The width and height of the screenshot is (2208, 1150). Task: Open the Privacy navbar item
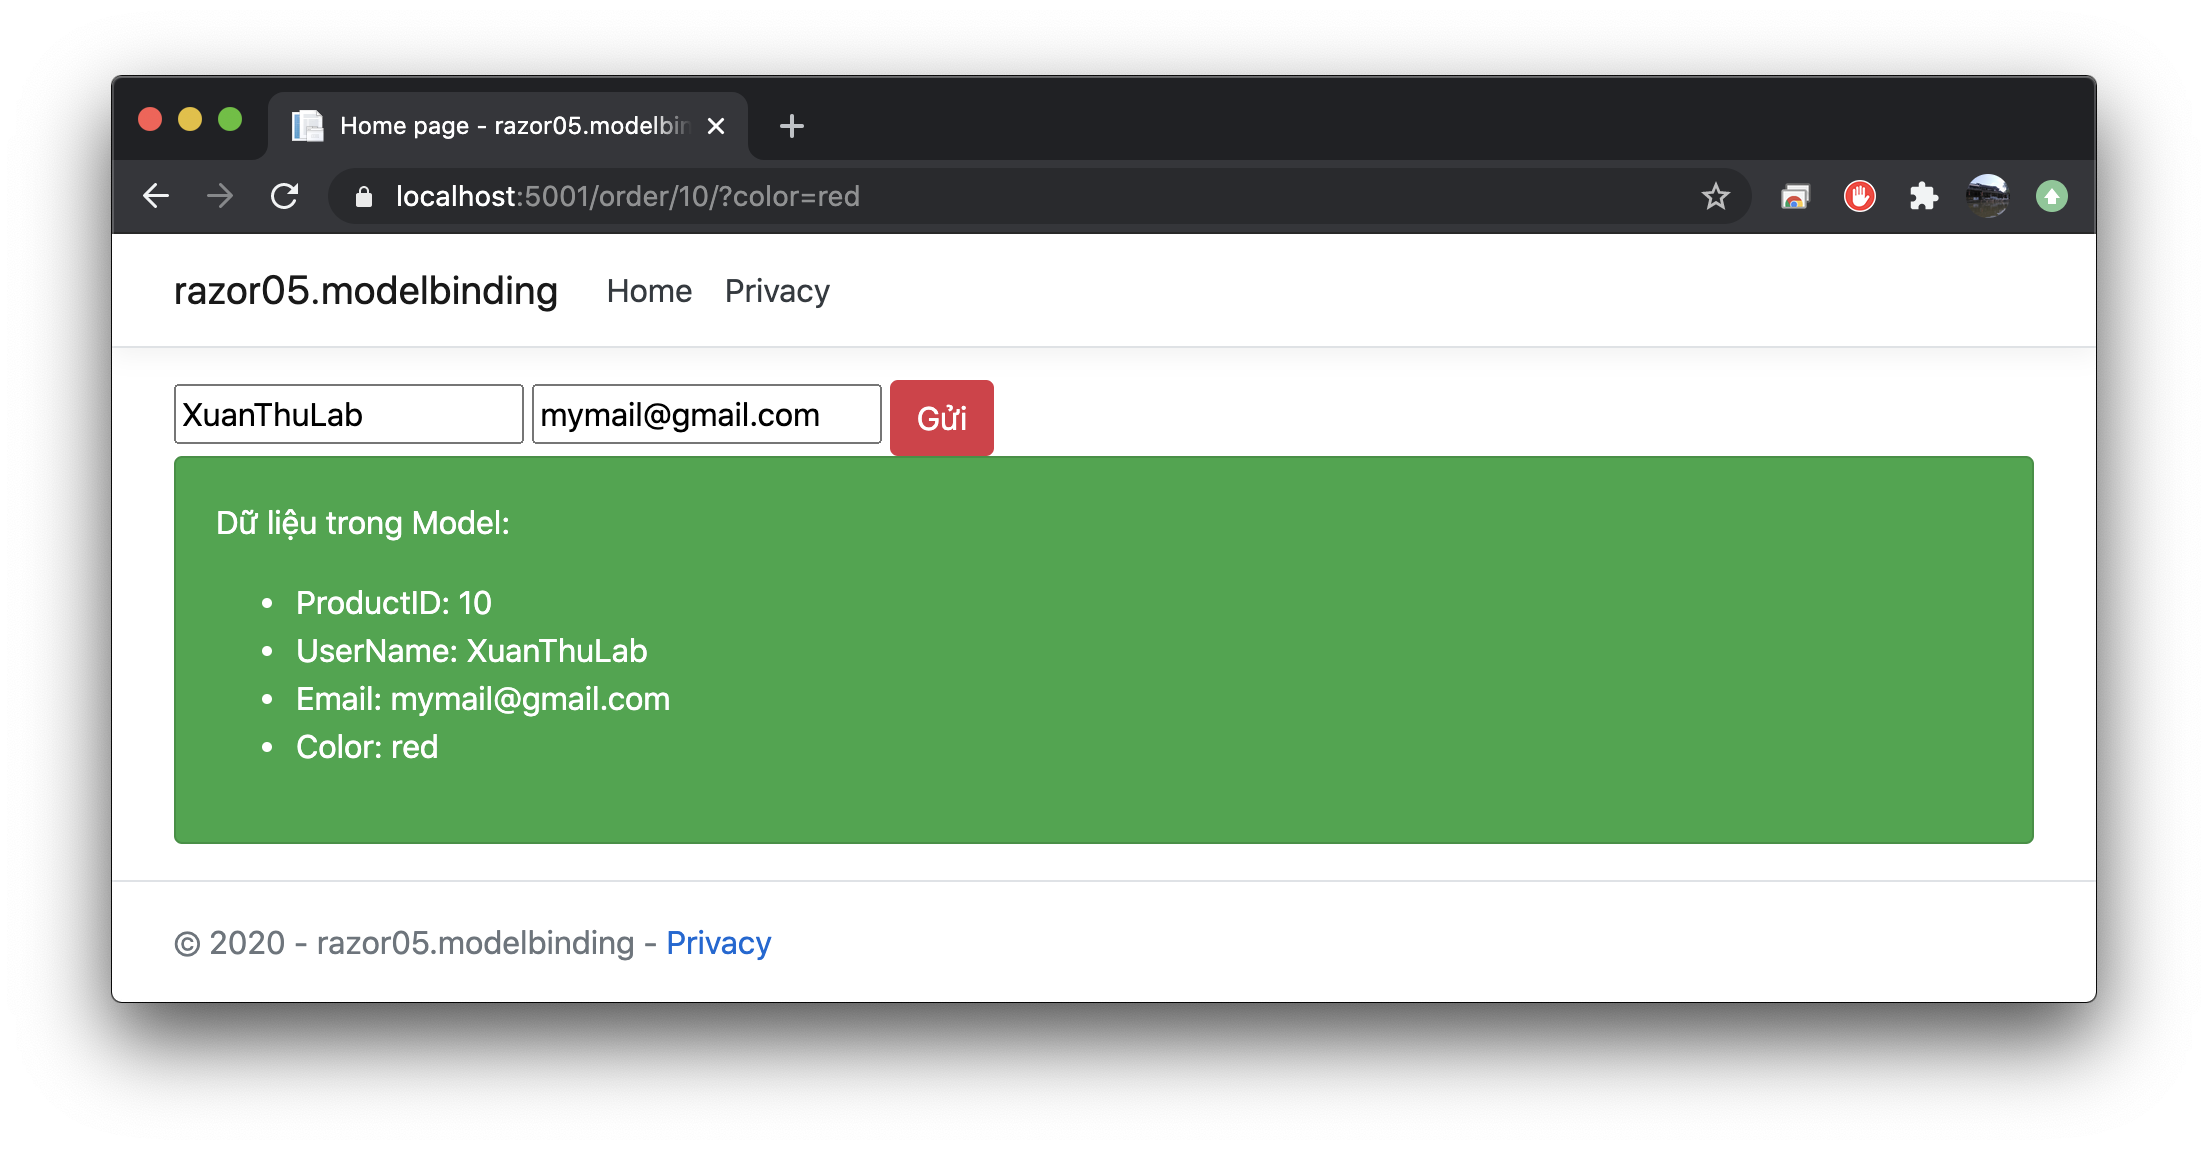point(777,291)
